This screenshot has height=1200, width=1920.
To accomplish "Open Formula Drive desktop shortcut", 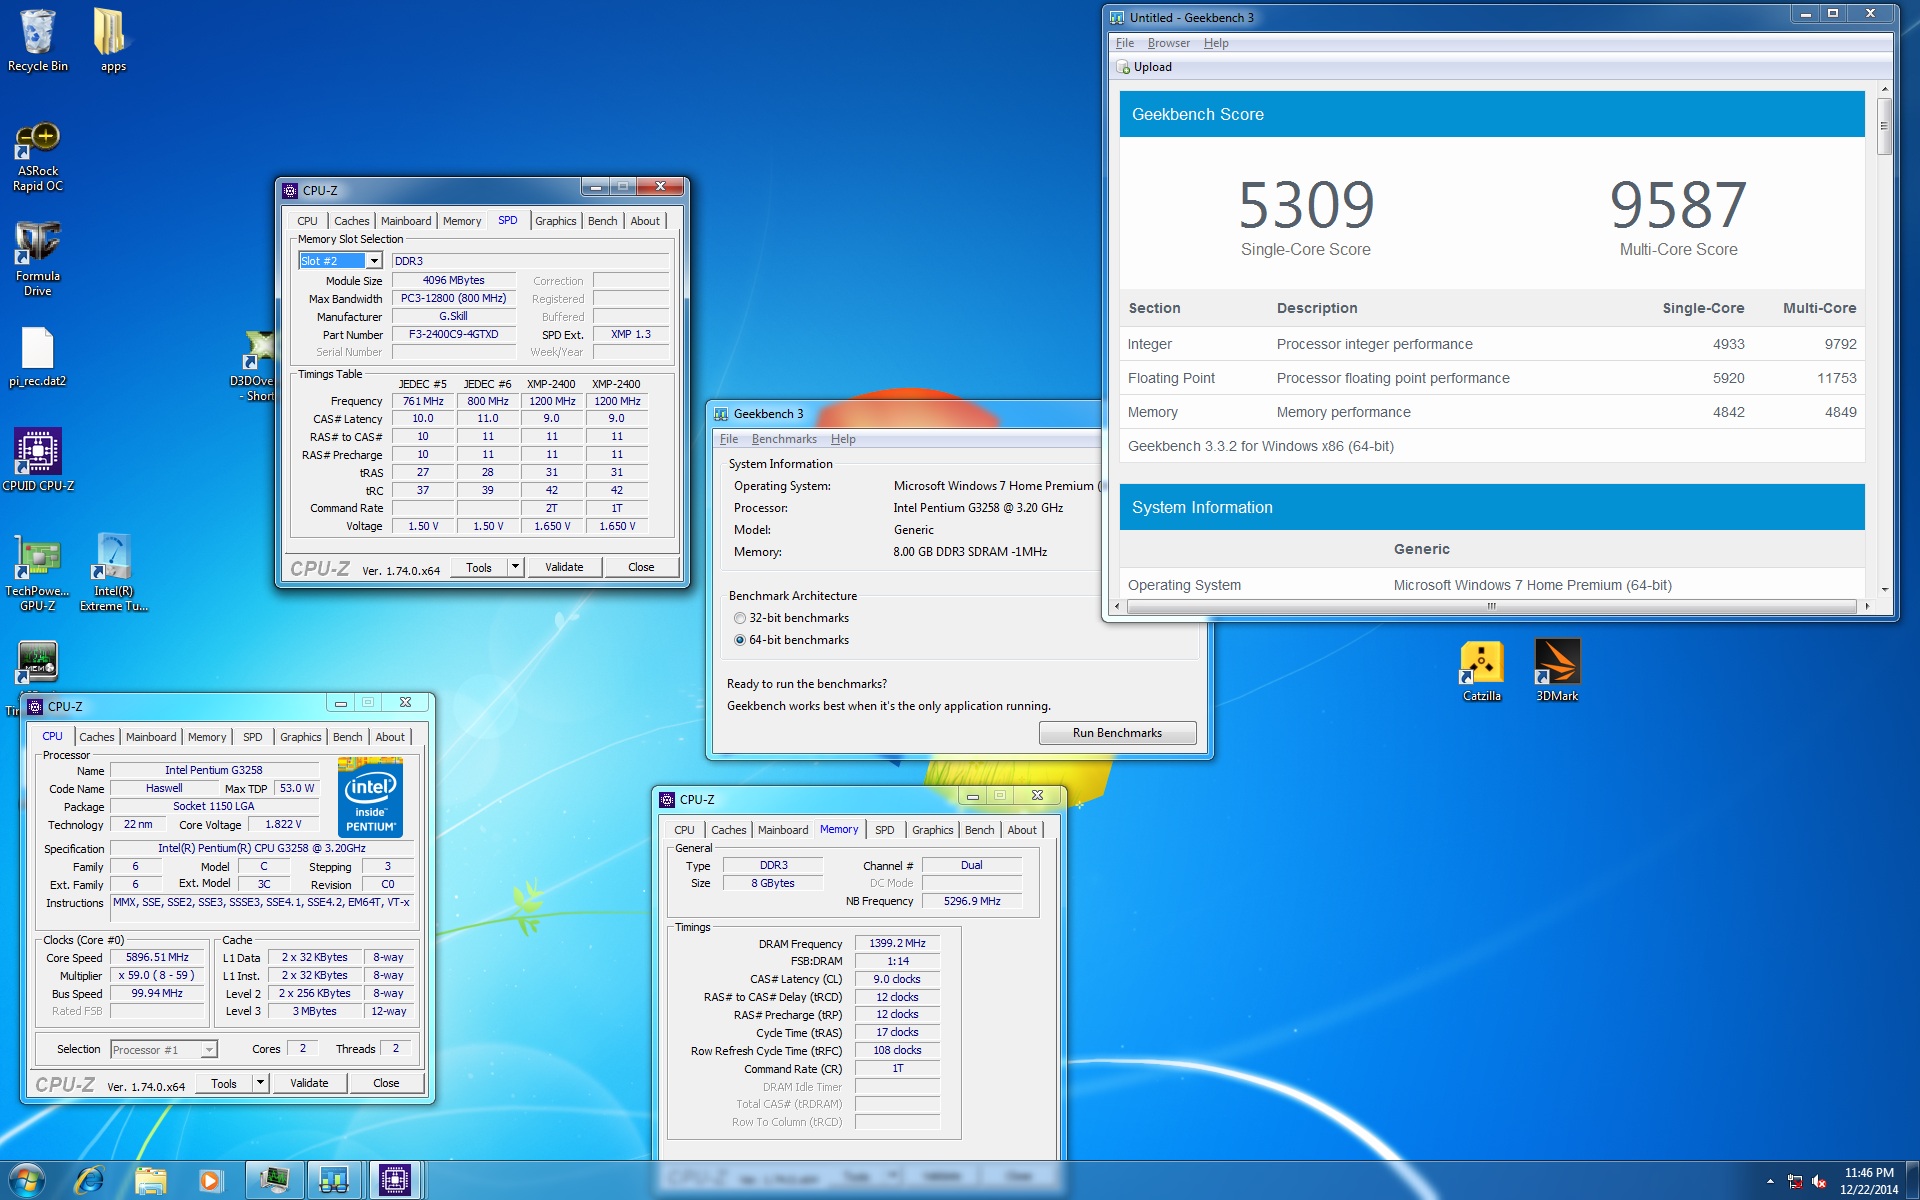I will [38, 260].
